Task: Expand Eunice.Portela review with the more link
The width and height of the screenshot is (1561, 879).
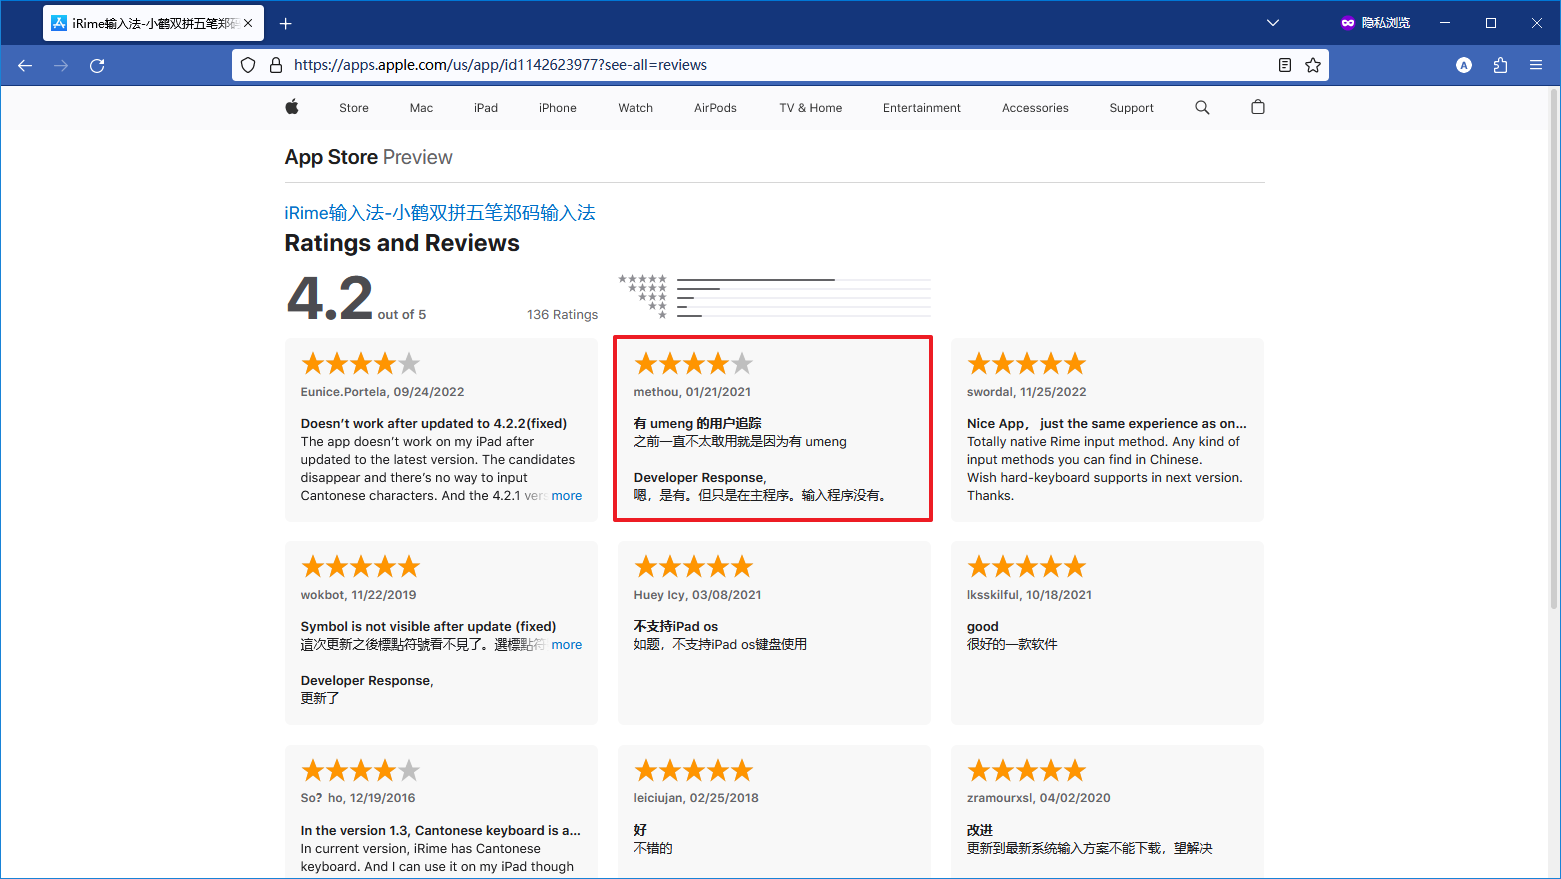Action: [566, 496]
